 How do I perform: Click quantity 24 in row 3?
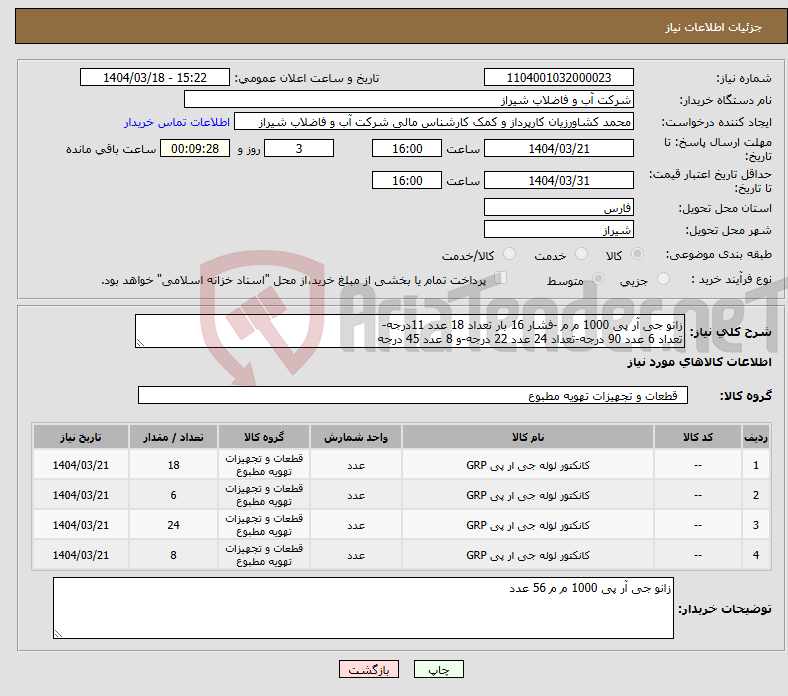(x=173, y=525)
